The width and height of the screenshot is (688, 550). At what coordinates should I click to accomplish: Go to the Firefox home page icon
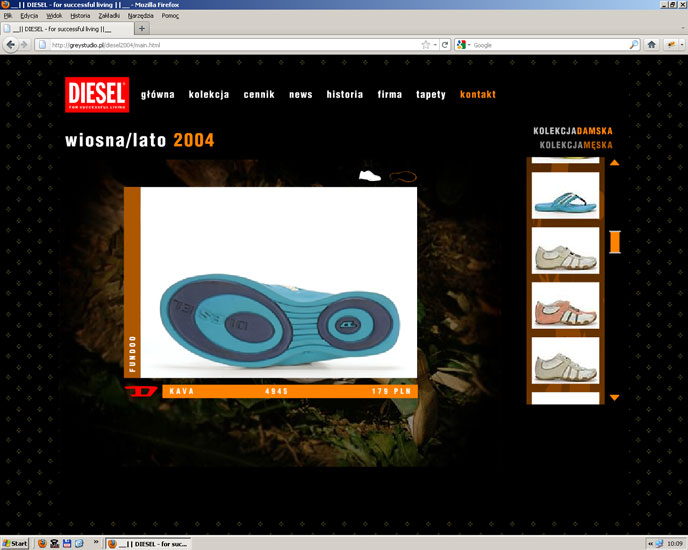[x=652, y=45]
